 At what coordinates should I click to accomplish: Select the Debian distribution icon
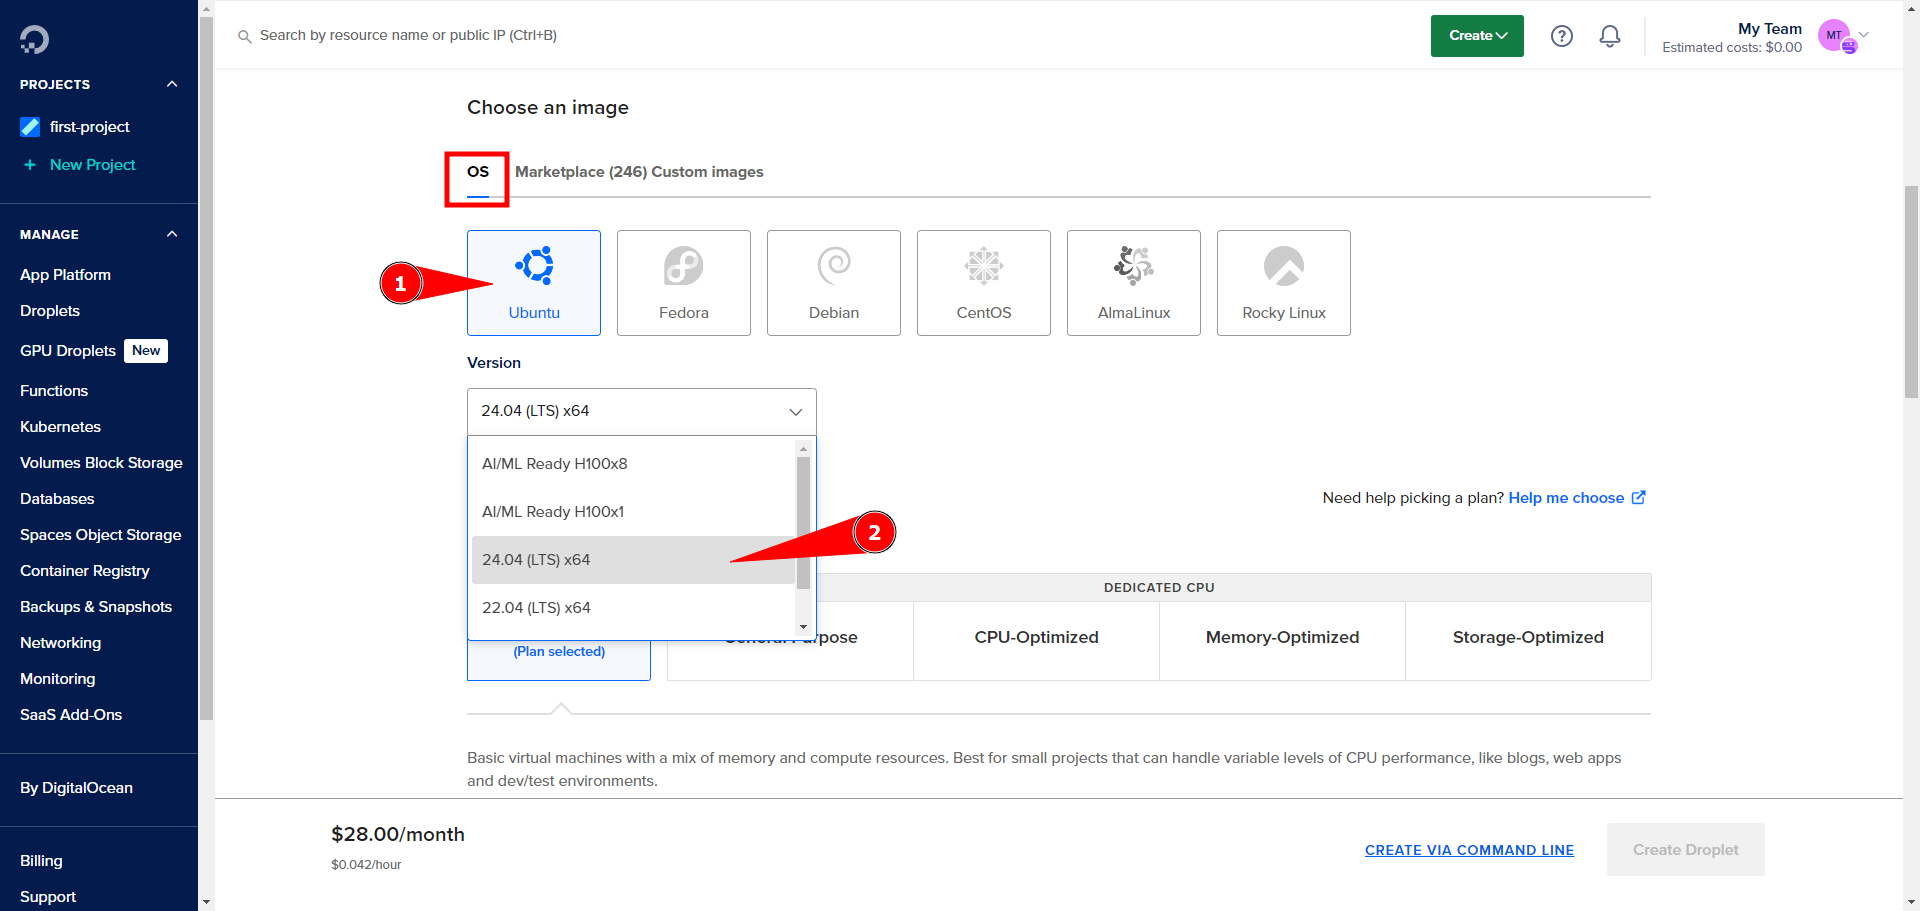click(833, 267)
